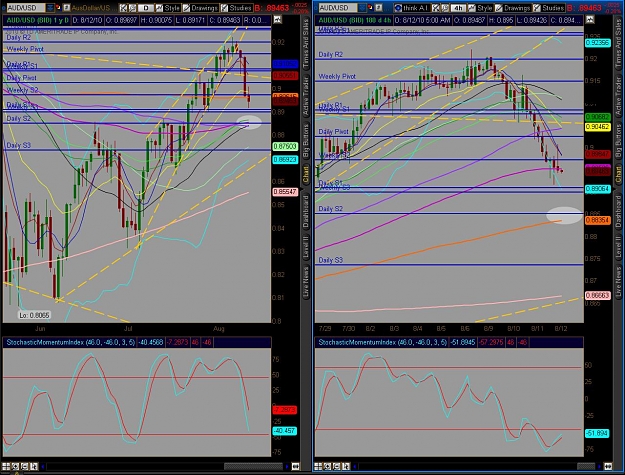
Task: Open Dashboard tab beside left chart
Action: pyautogui.click(x=306, y=211)
